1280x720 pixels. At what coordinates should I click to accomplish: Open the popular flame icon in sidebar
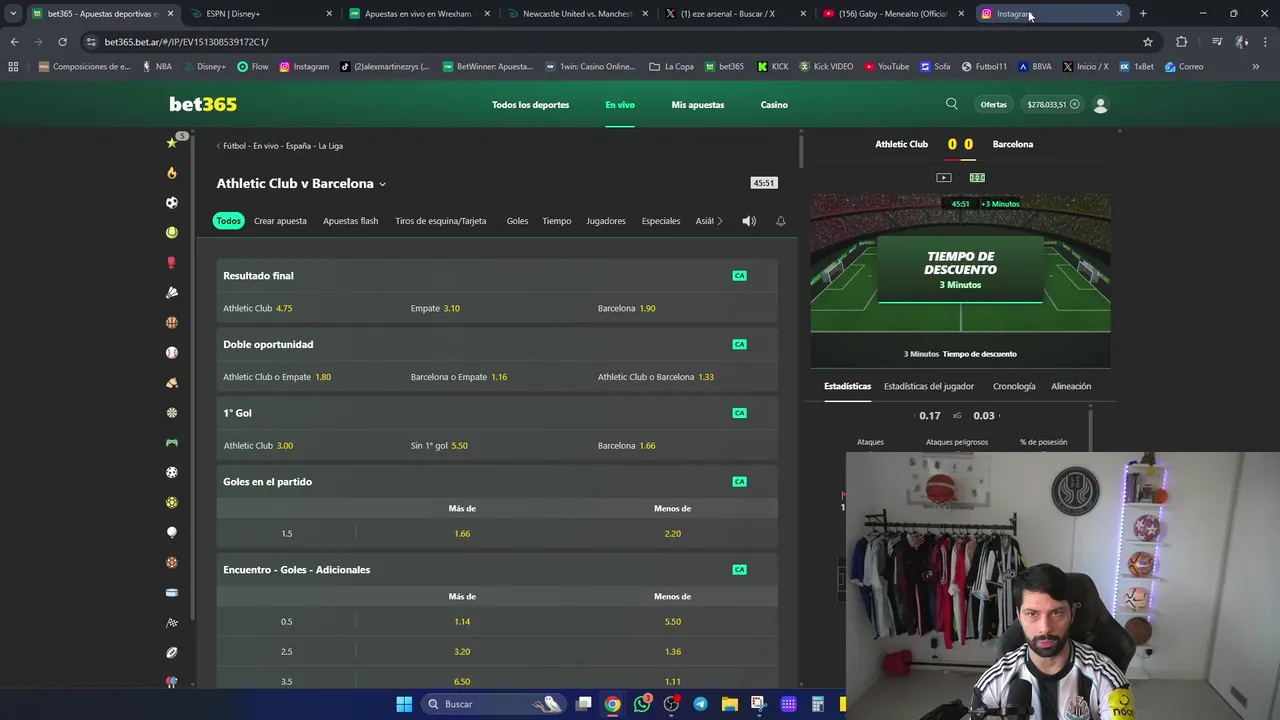(172, 173)
